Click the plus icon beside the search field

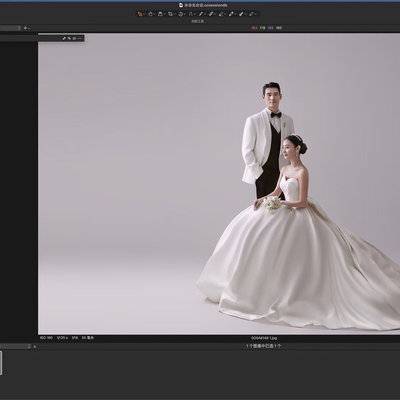coord(25,28)
